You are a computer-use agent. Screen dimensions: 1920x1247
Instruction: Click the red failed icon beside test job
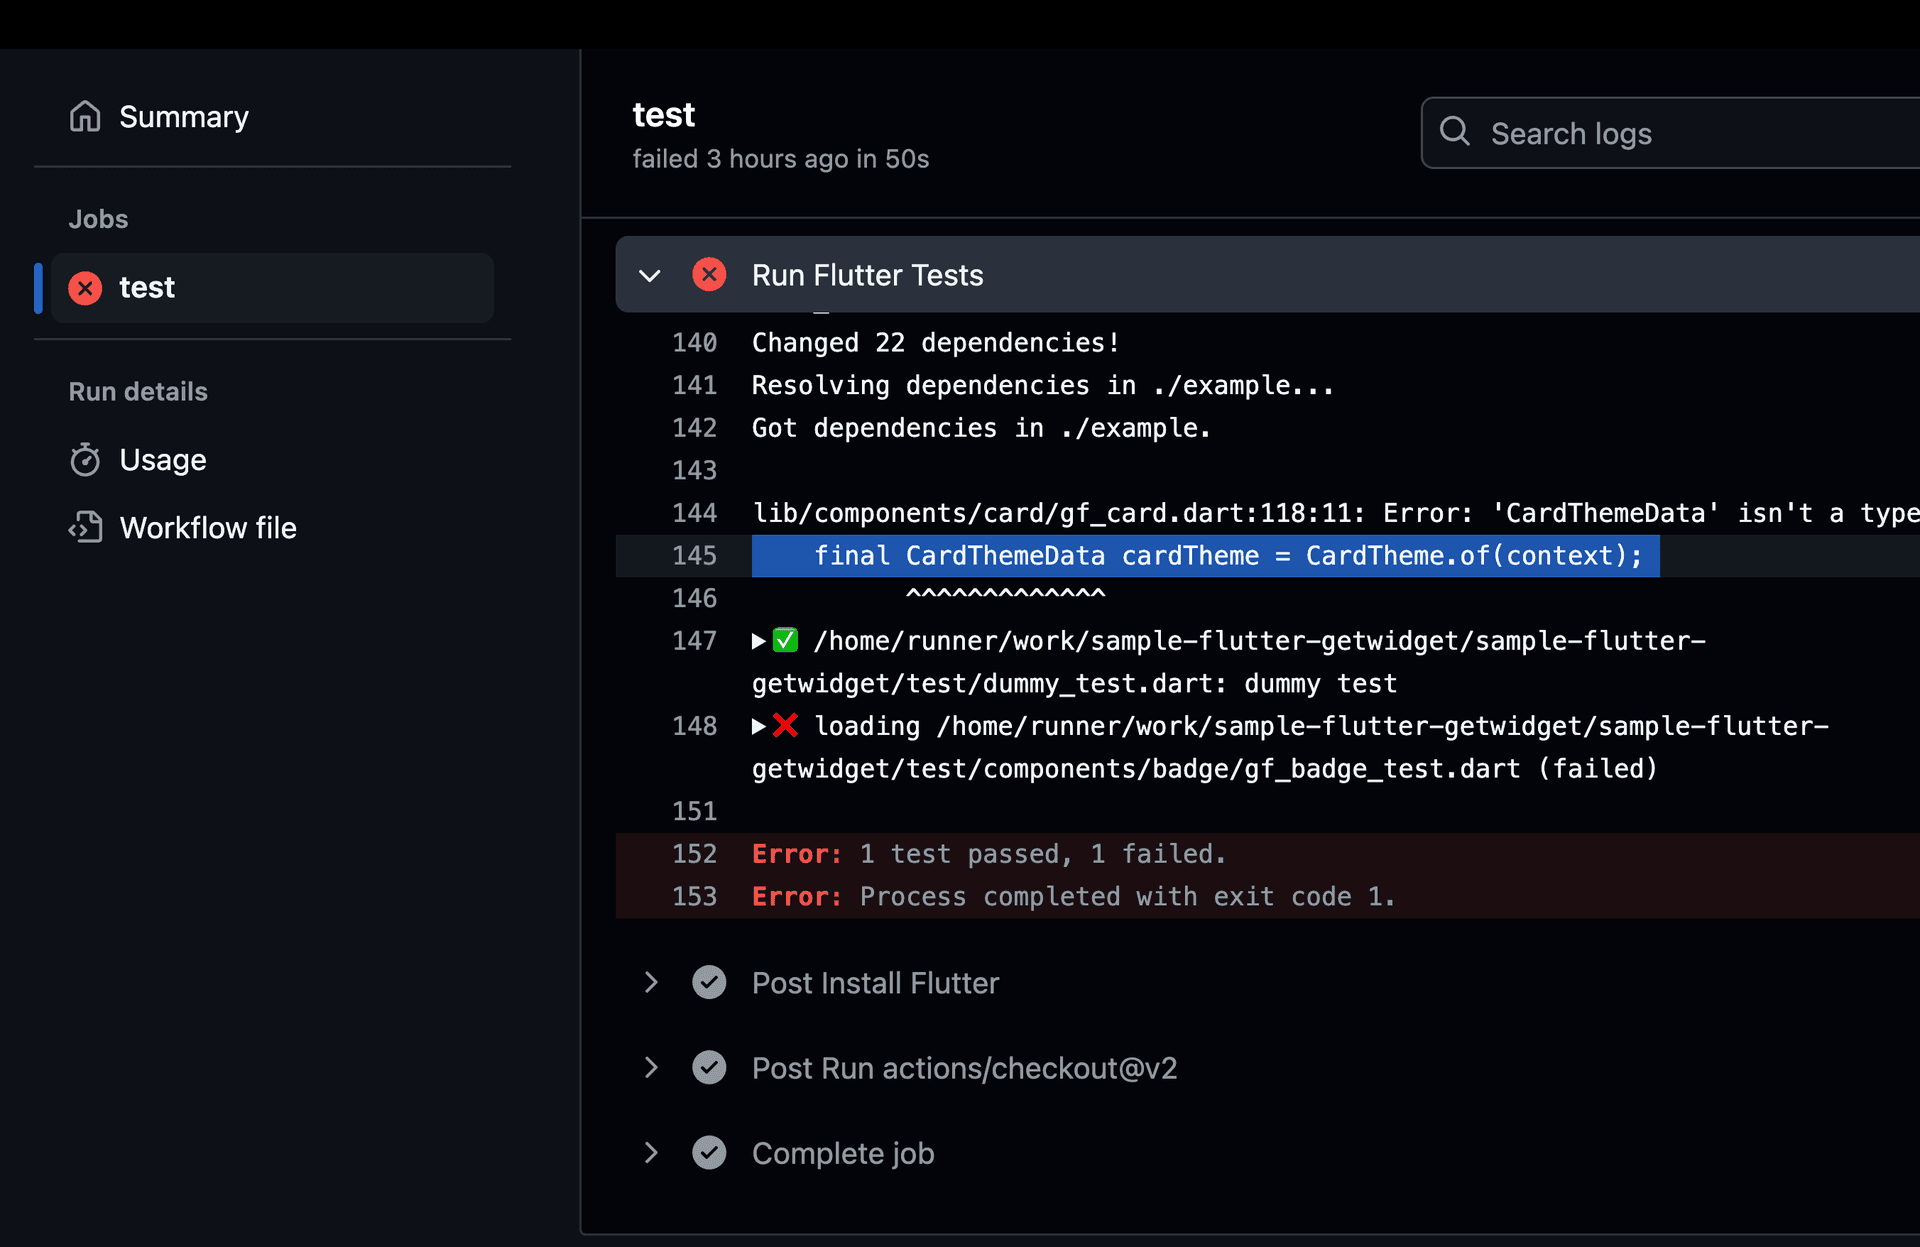tap(85, 288)
